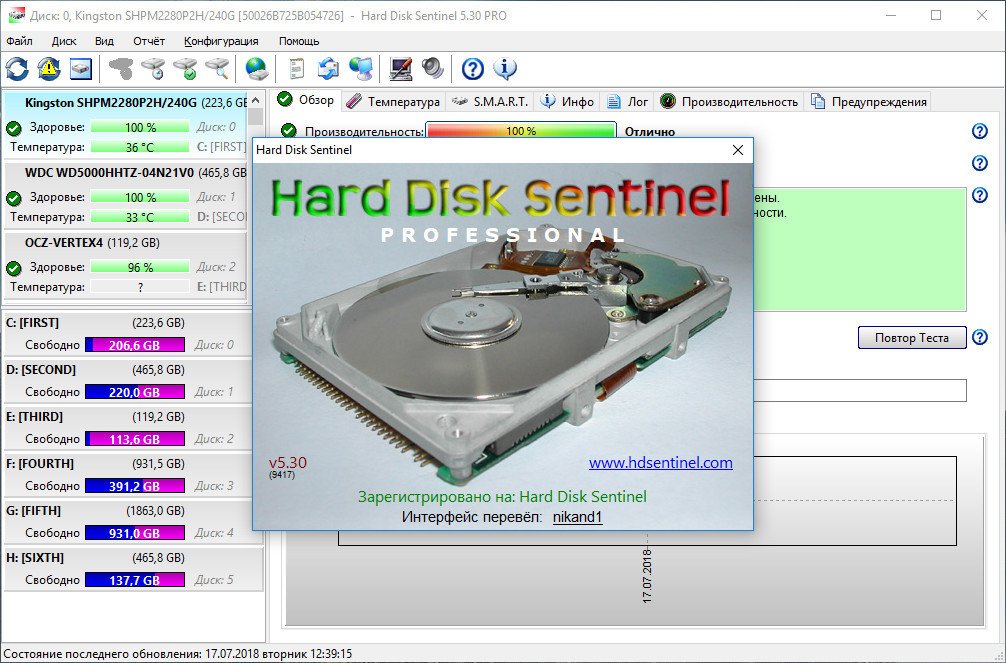Screen dimensions: 1006x663
Task: Open the www.hdsentinel.com link
Action: (661, 463)
